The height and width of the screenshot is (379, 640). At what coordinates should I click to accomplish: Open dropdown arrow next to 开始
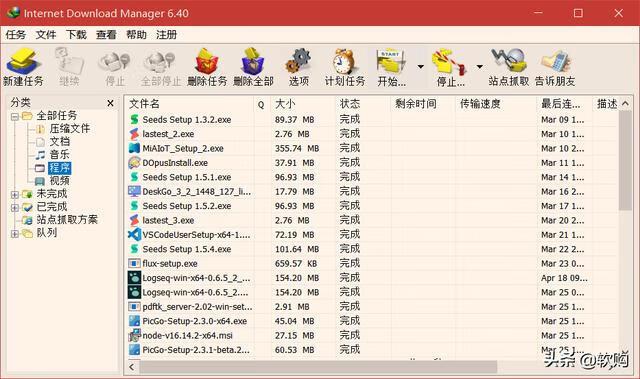point(420,66)
